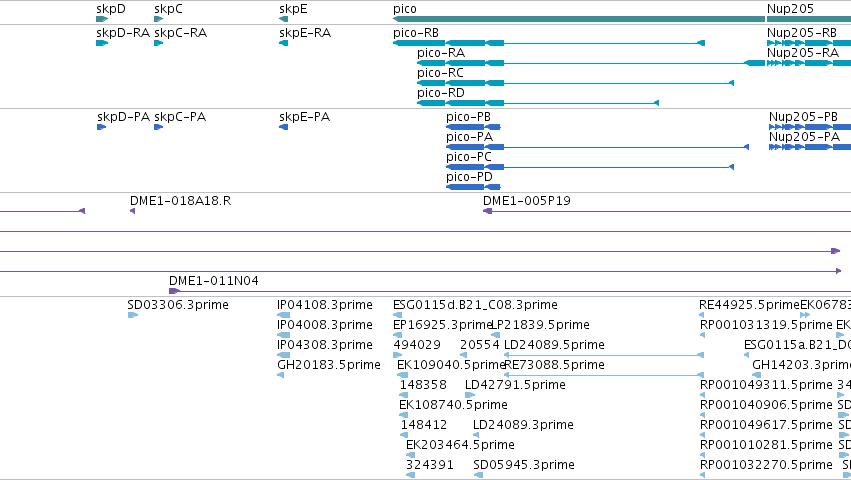Click the EP16925.3prime EST label
The width and height of the screenshot is (851, 480).
pos(442,325)
